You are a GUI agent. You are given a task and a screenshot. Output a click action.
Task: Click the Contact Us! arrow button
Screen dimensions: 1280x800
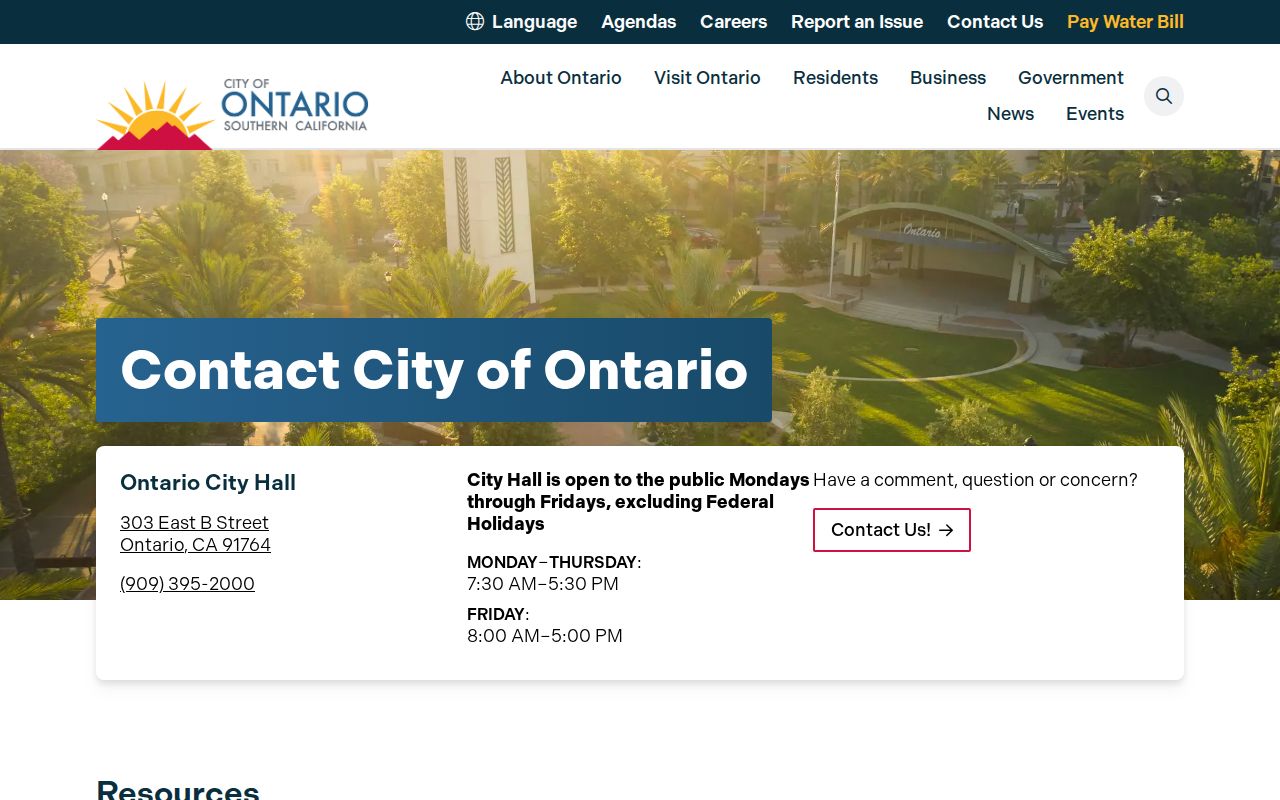[892, 530]
